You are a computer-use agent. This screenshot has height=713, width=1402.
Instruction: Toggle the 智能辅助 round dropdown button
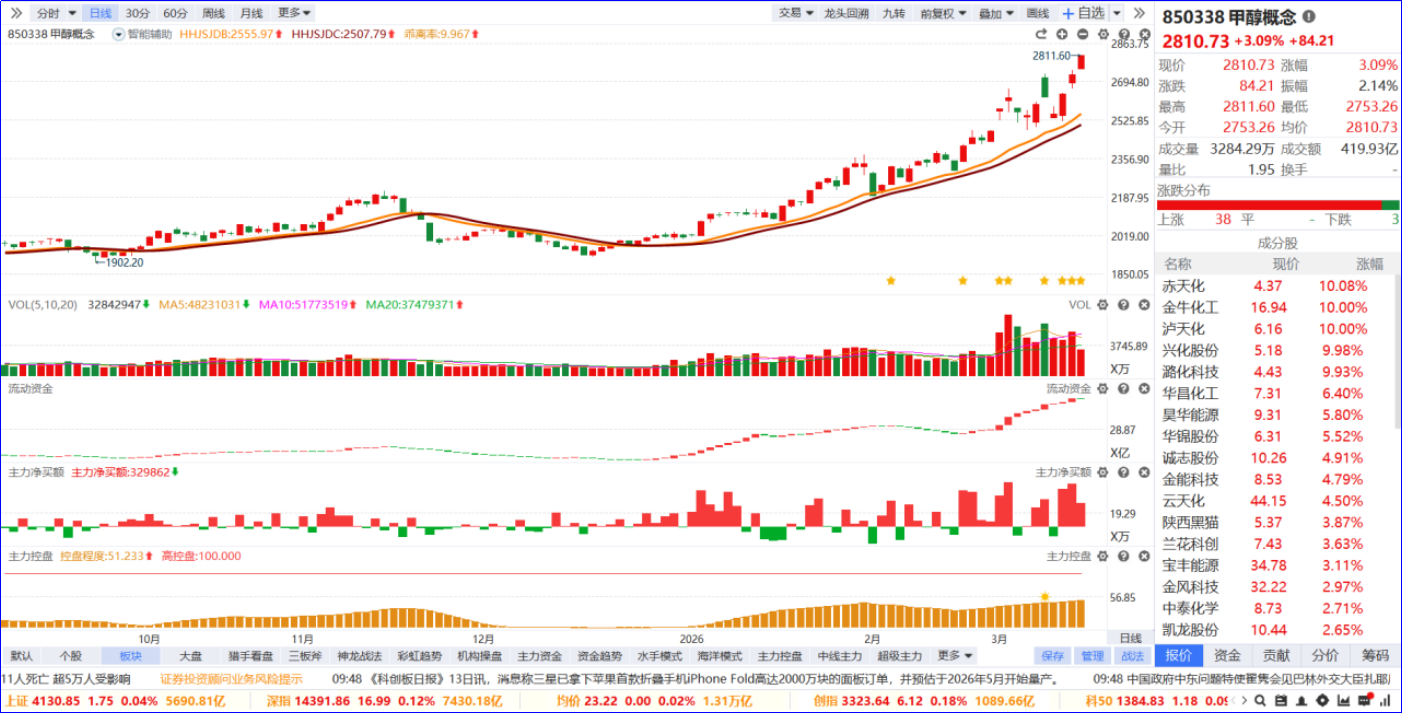tap(119, 34)
